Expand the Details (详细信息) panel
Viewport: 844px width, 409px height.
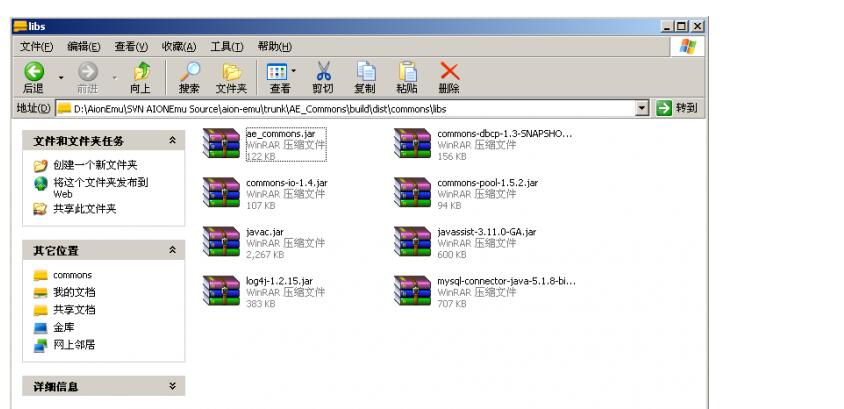172,386
